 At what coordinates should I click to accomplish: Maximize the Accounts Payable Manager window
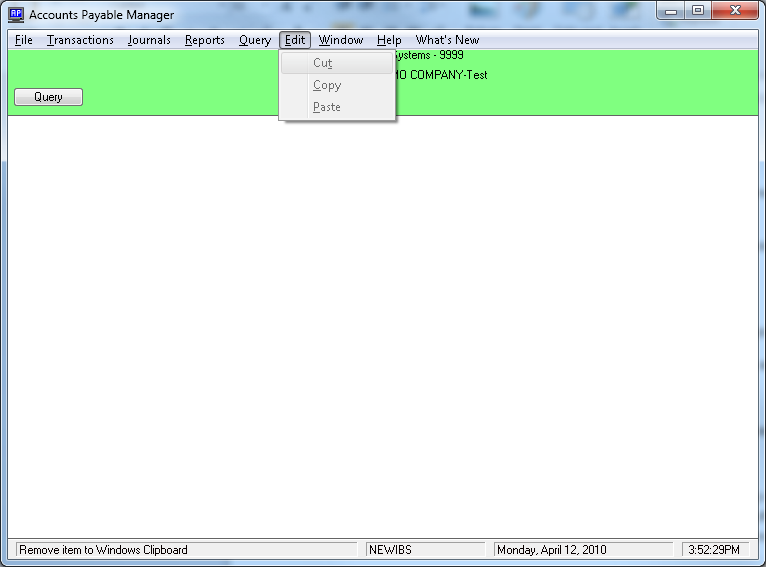pos(697,11)
